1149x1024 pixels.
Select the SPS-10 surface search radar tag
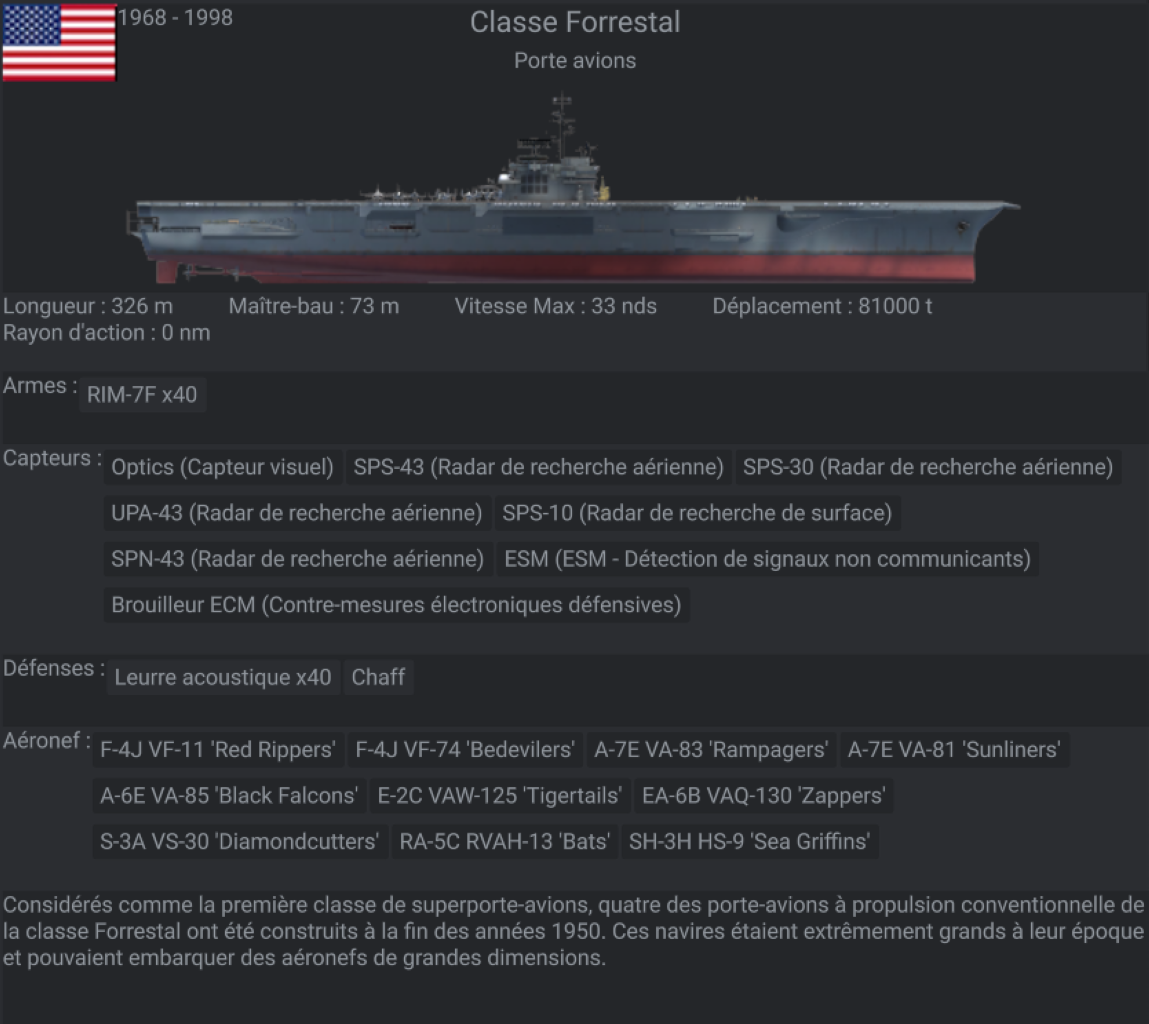pyautogui.click(x=696, y=513)
